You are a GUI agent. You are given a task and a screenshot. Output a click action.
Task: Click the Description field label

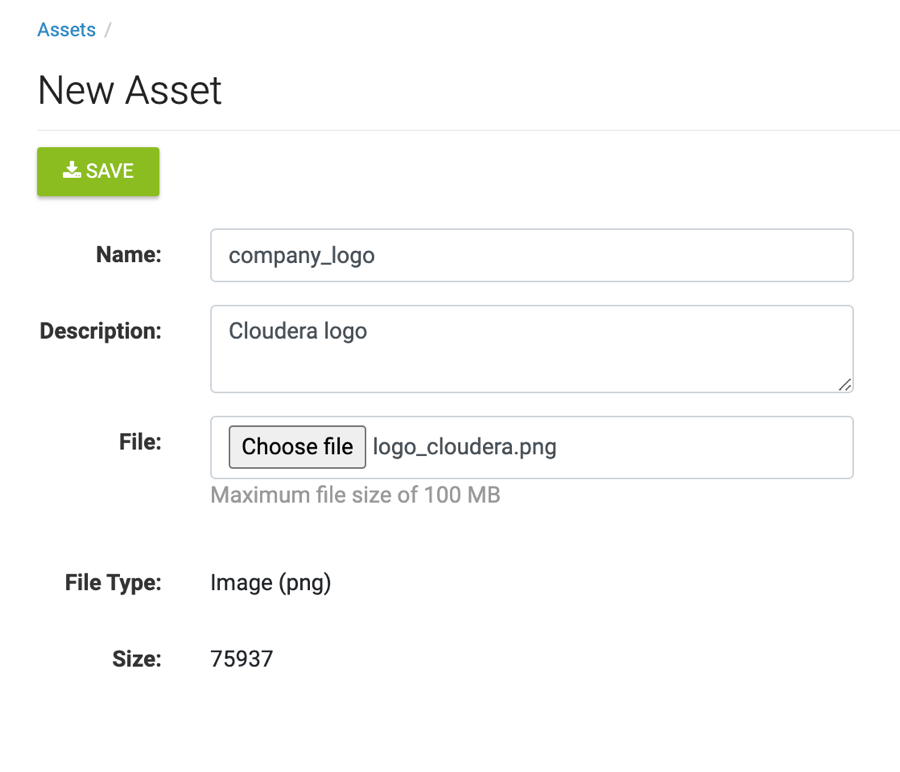pyautogui.click(x=100, y=331)
